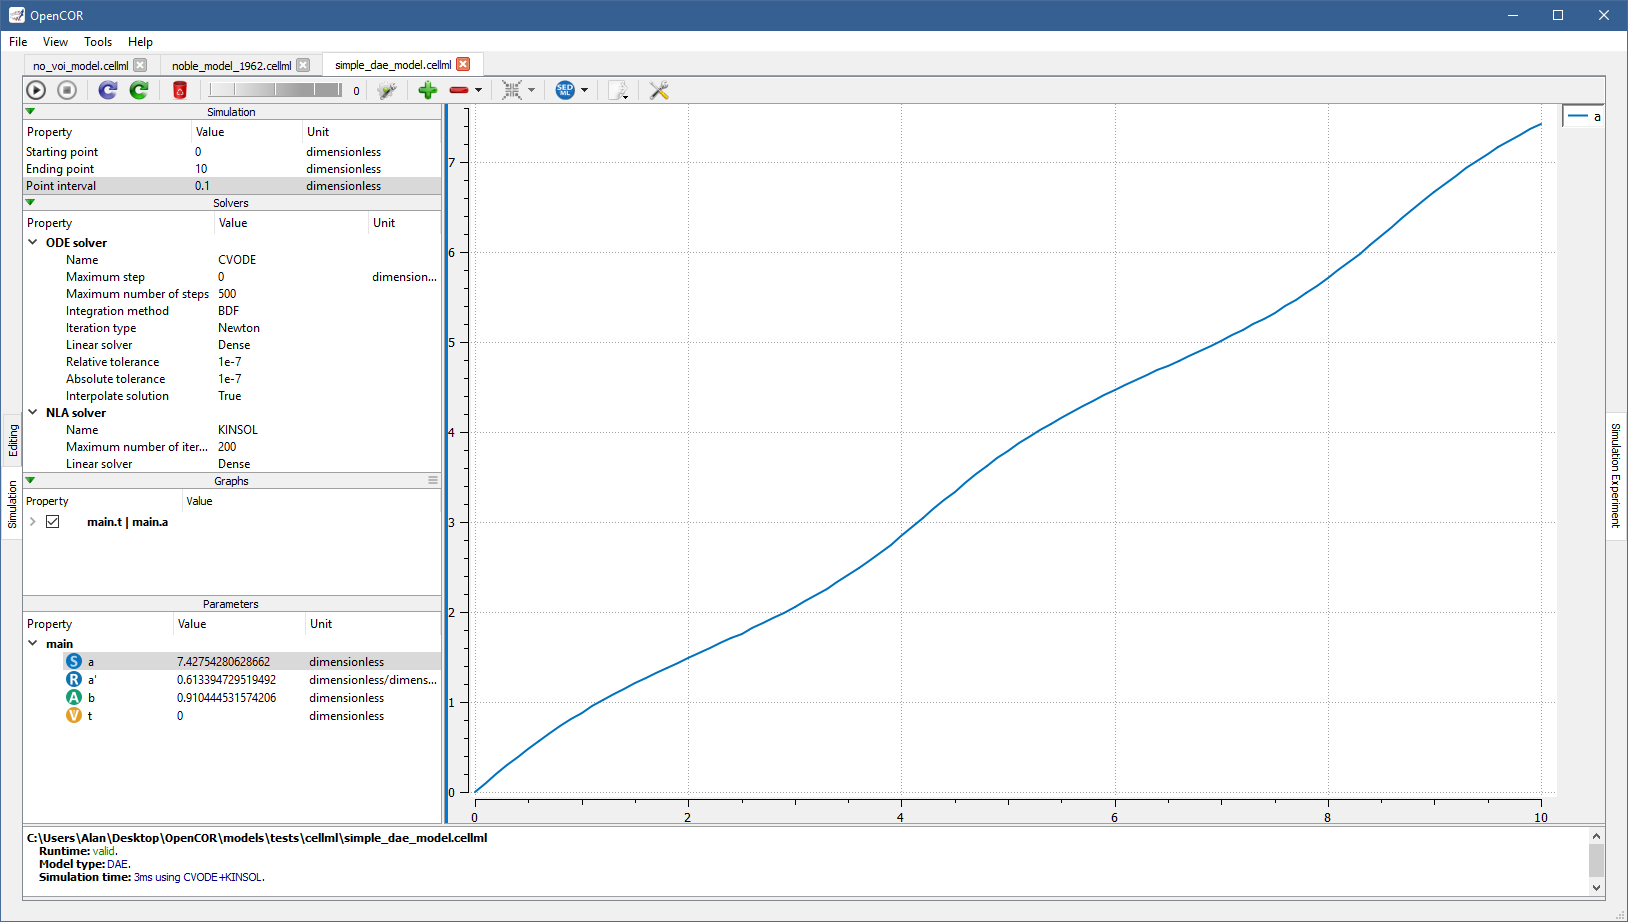
Task: Uncheck the main.t | main.a graph checkbox
Action: 53,522
